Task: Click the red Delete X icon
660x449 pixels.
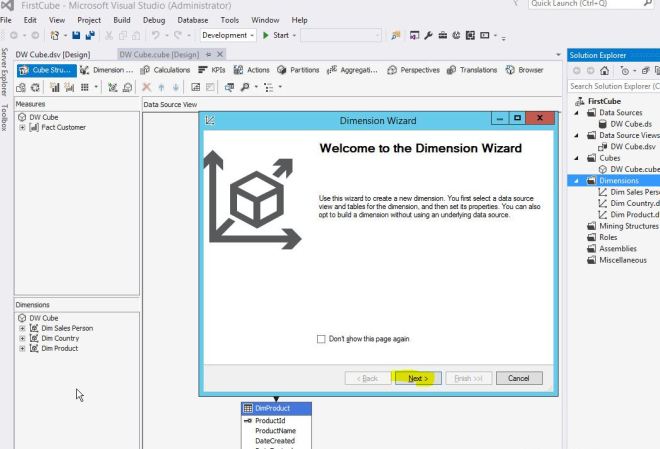Action: point(146,87)
